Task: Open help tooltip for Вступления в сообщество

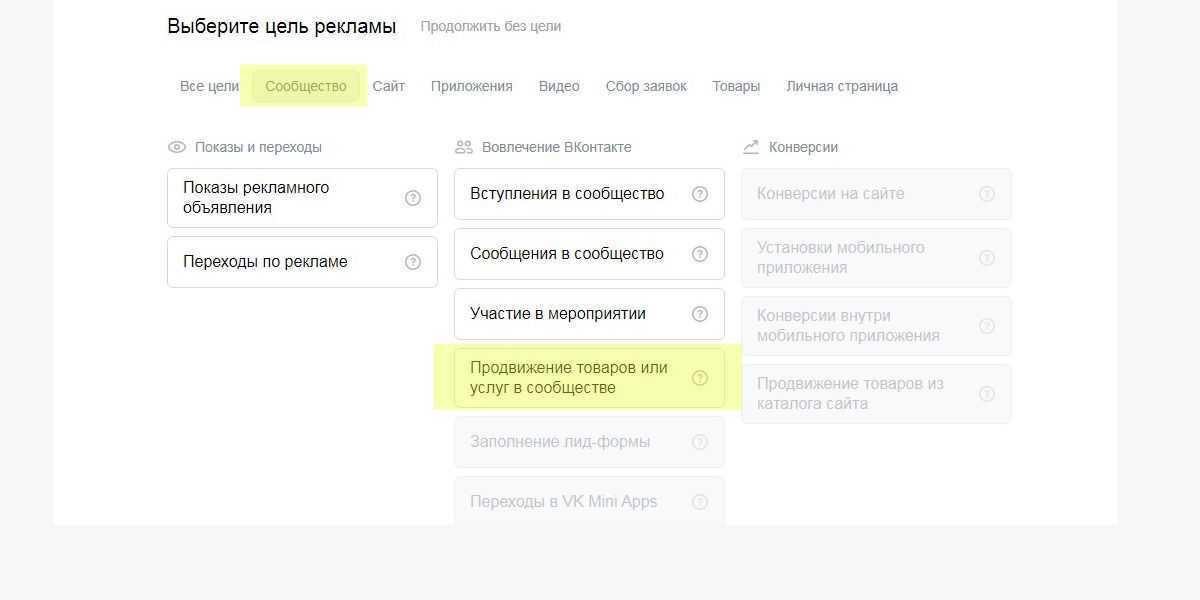Action: tap(699, 194)
